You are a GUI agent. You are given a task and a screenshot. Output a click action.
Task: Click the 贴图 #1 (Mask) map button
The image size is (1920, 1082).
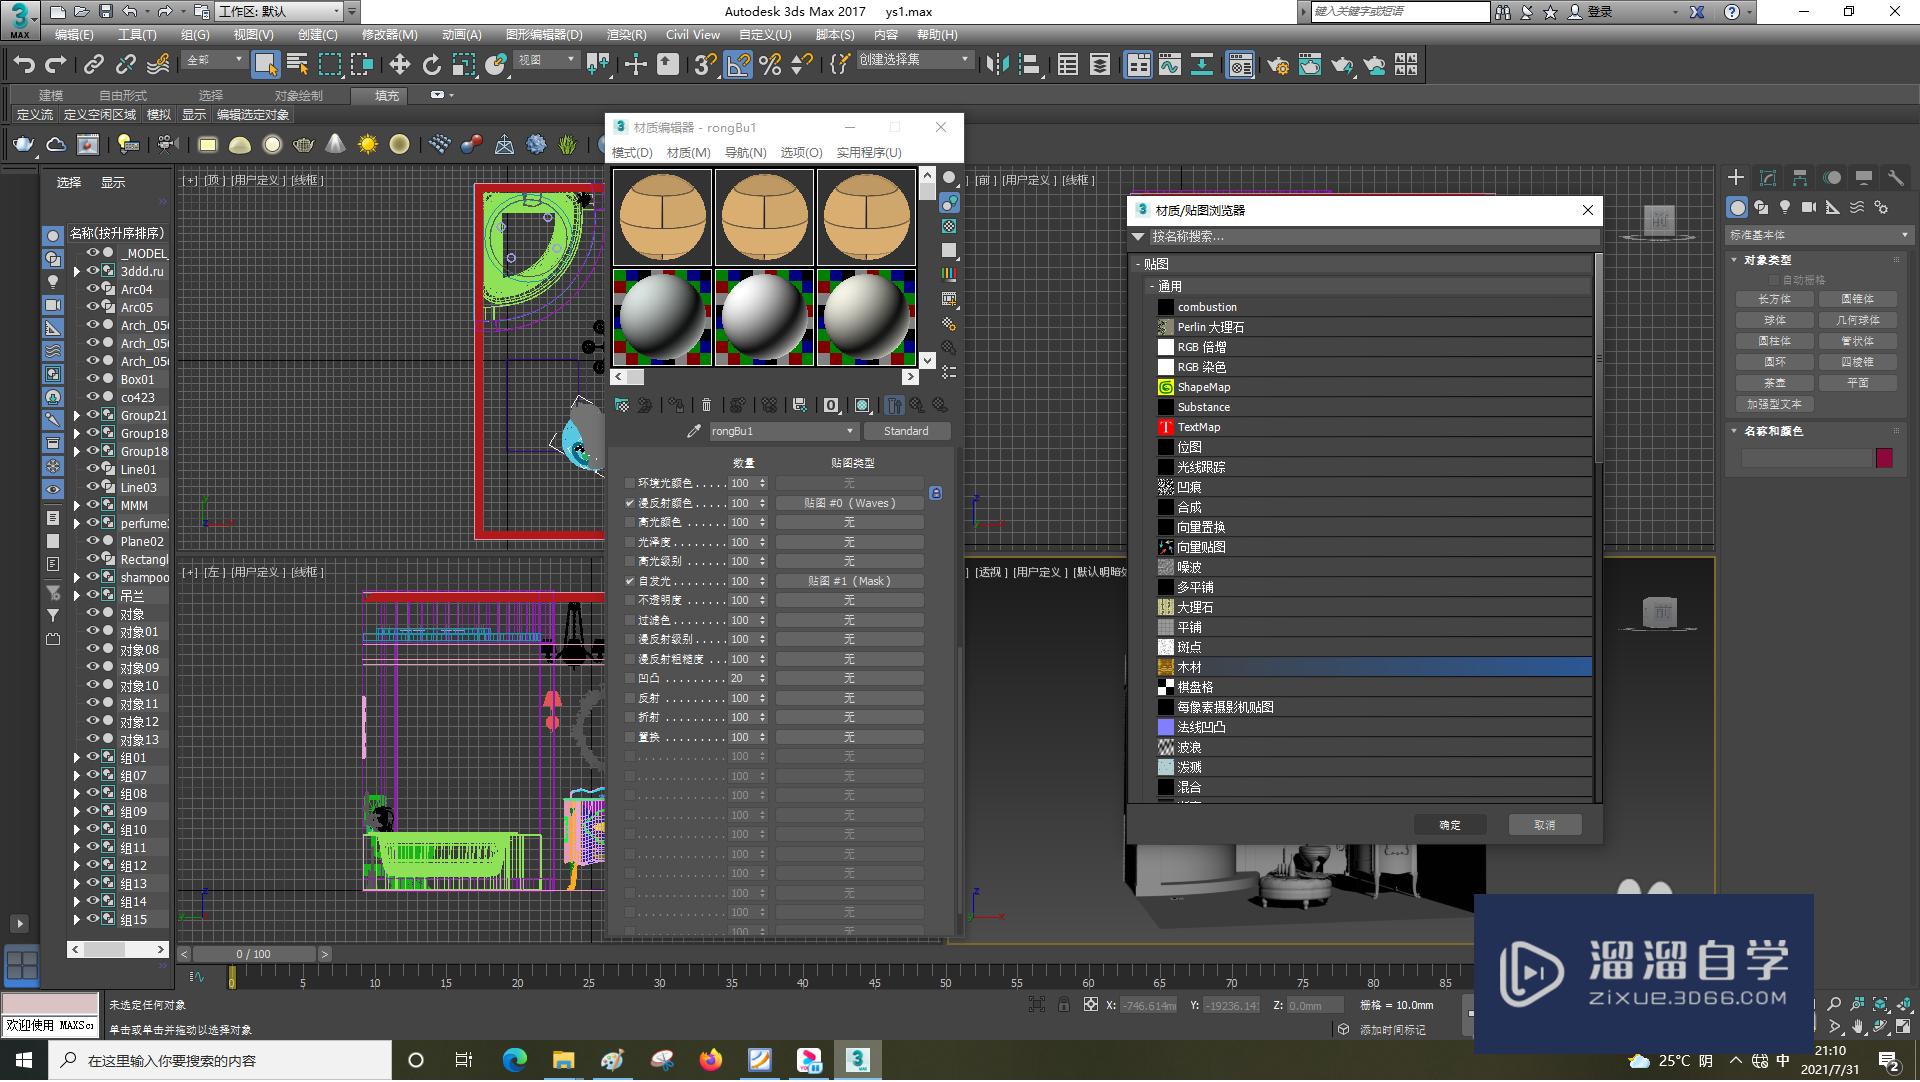pos(850,581)
